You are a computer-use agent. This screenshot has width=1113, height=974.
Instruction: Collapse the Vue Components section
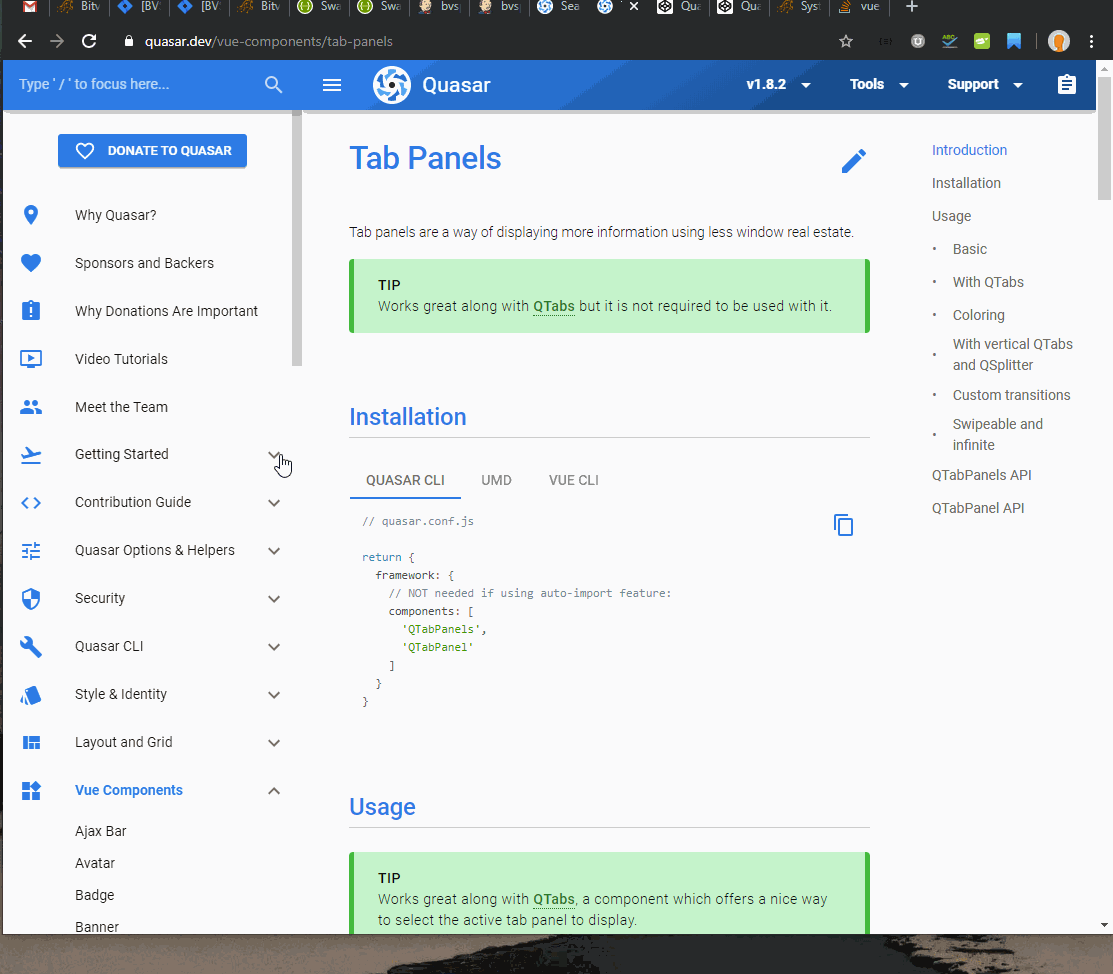click(274, 791)
